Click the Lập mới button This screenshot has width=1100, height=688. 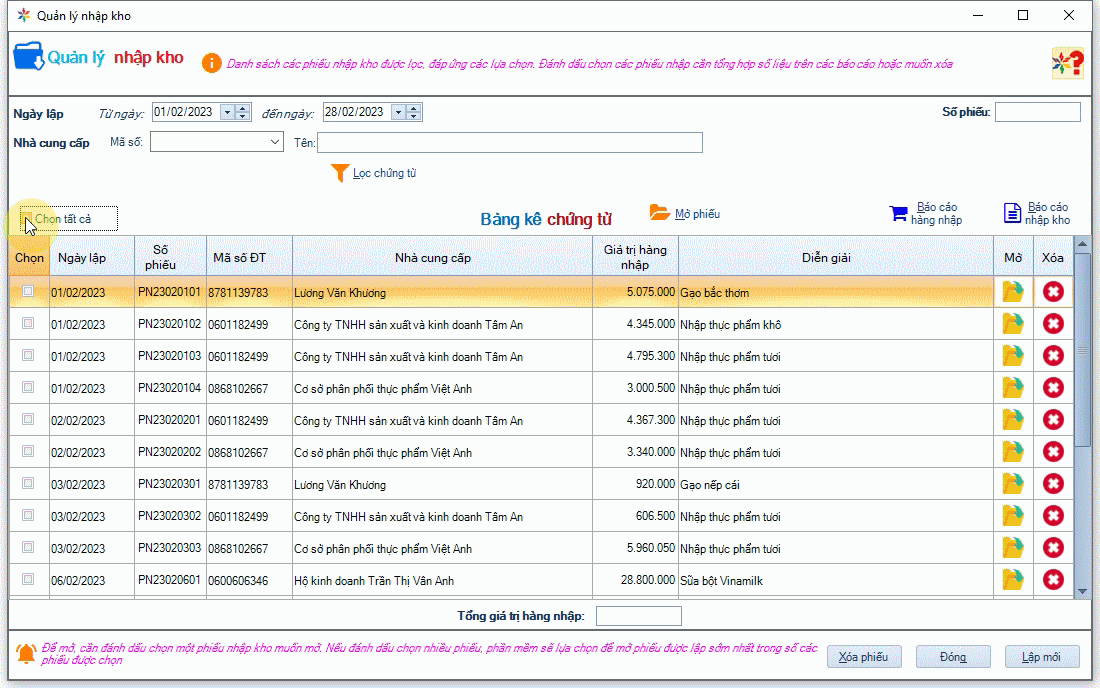[1041, 657]
